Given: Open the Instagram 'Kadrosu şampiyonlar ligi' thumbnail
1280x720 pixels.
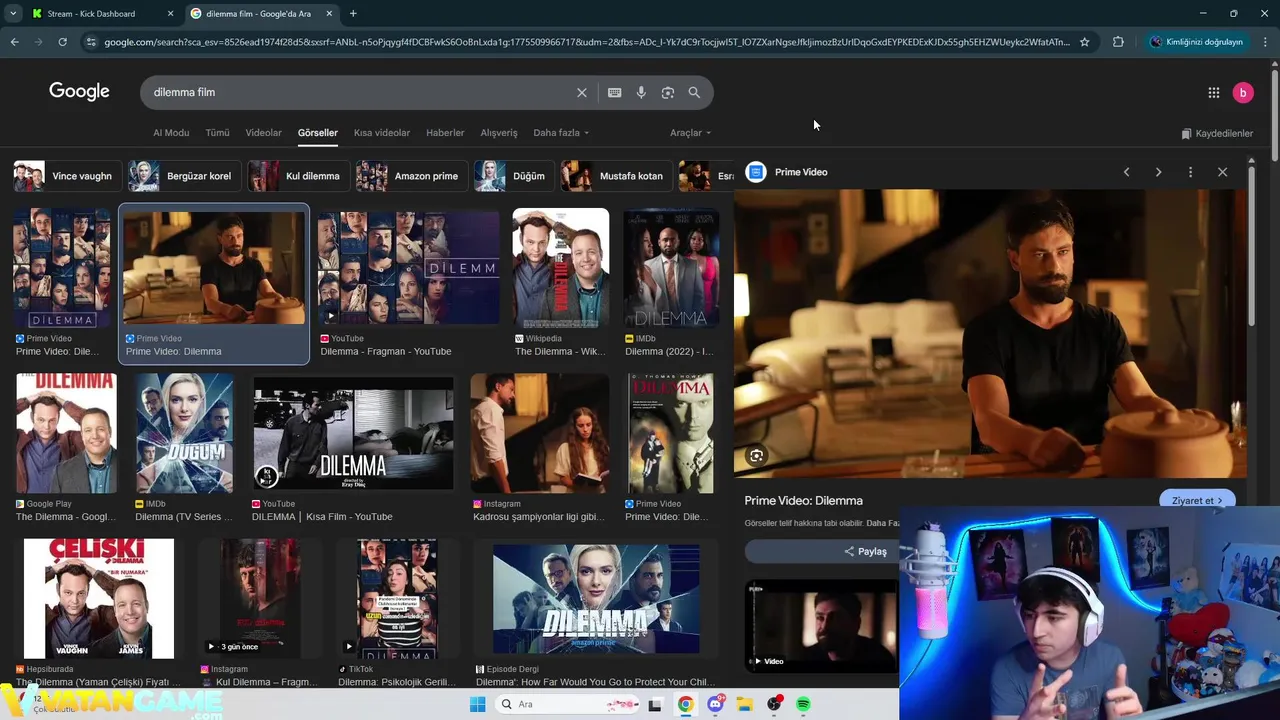Looking at the screenshot, I should 540,432.
